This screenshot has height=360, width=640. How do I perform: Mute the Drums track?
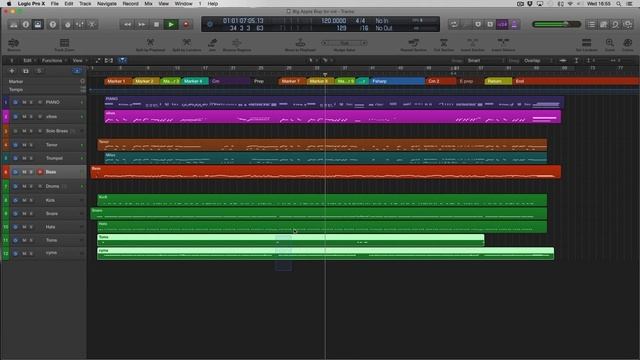click(24, 186)
